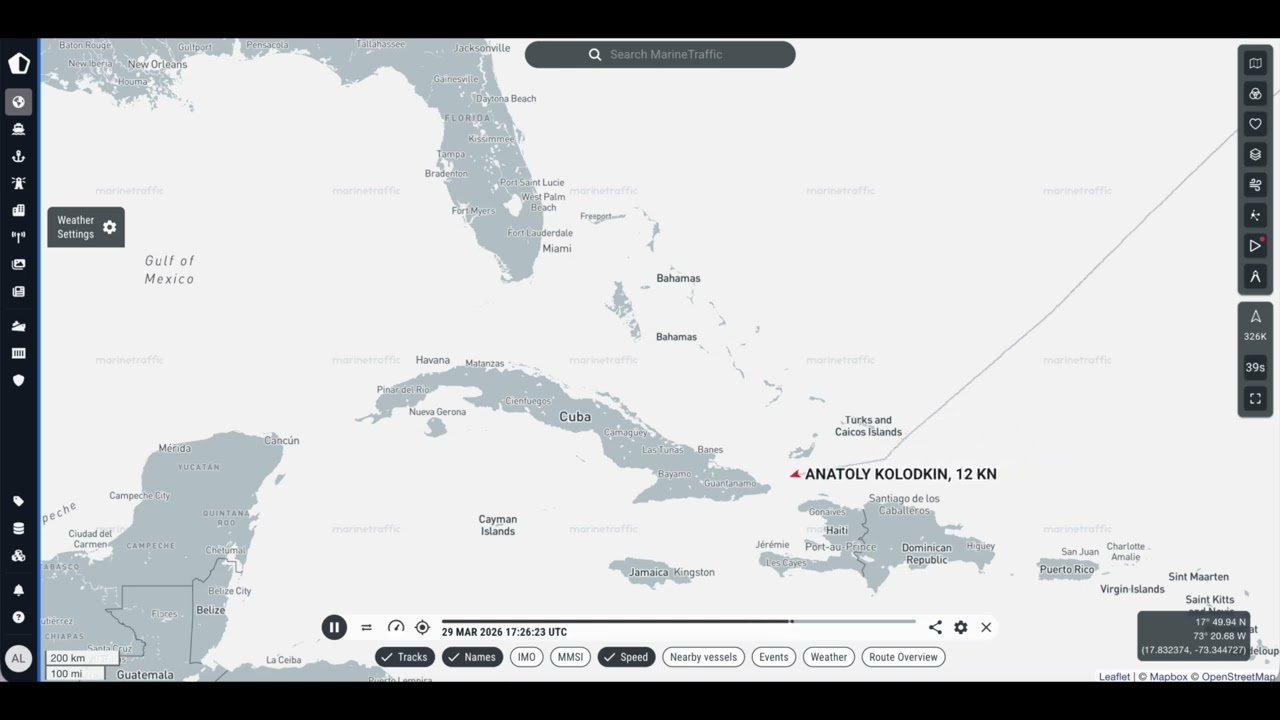This screenshot has width=1280, height=720.
Task: Open the lighthouse icon in sidebar
Action: click(18, 183)
